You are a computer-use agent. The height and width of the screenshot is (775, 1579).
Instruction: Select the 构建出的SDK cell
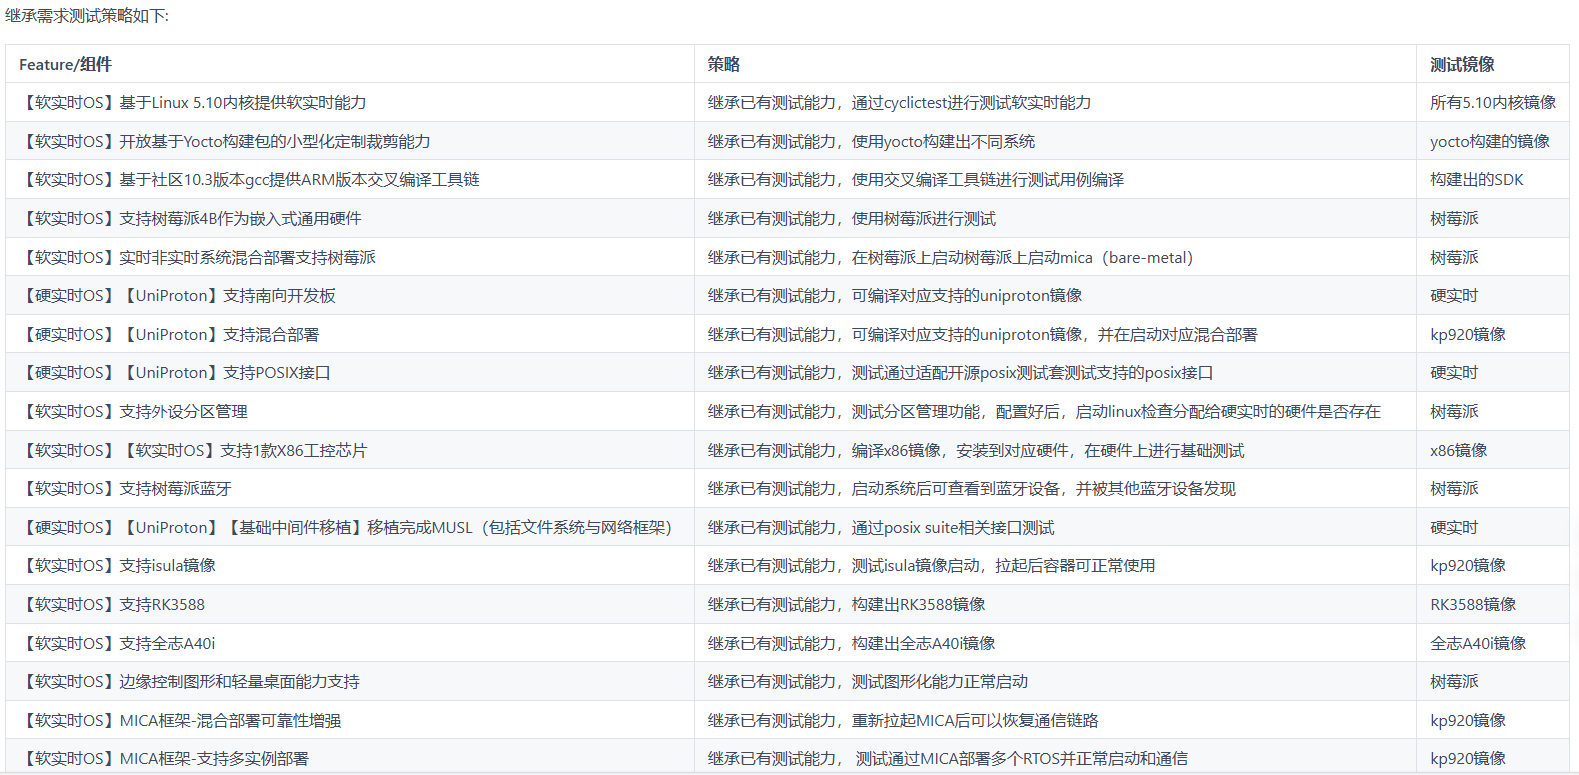pyautogui.click(x=1476, y=180)
